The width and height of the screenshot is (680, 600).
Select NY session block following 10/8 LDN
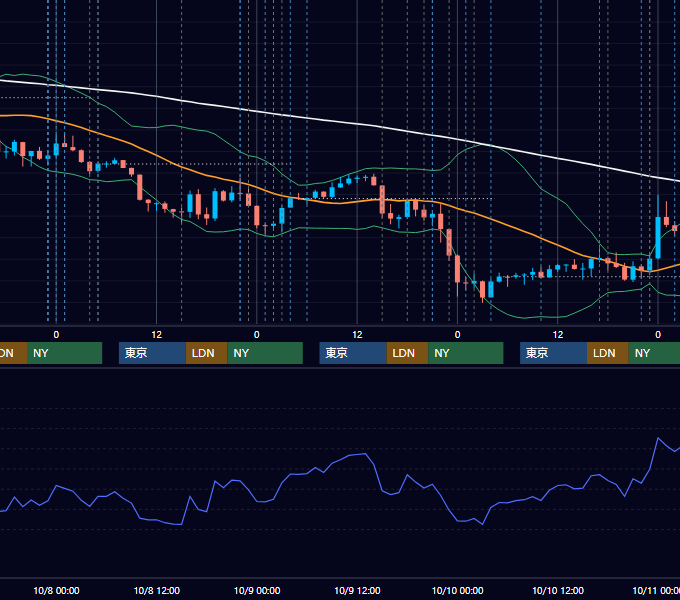(x=265, y=353)
